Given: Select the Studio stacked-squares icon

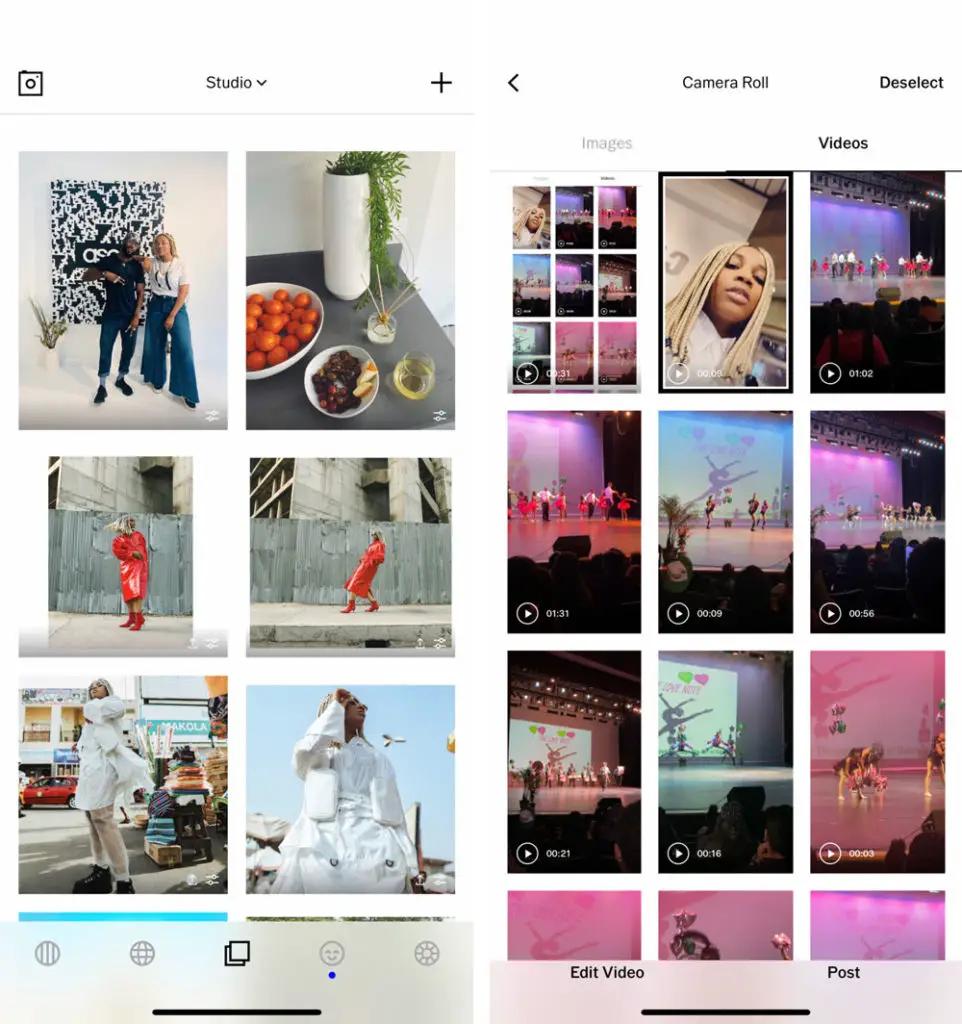Looking at the screenshot, I should [237, 954].
